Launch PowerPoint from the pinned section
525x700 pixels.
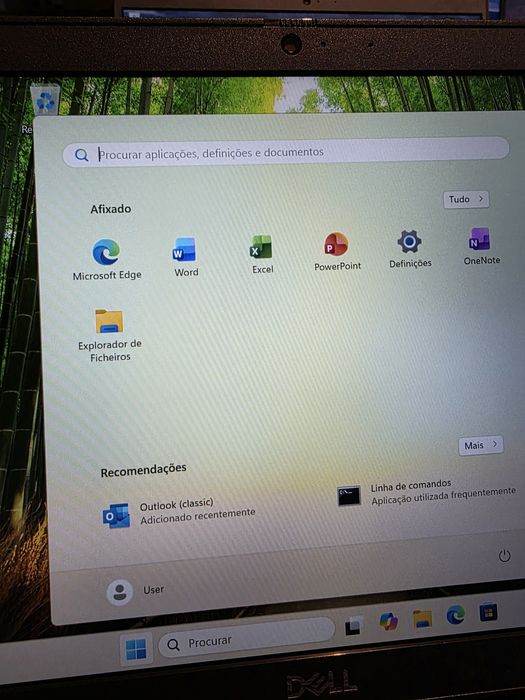[337, 251]
